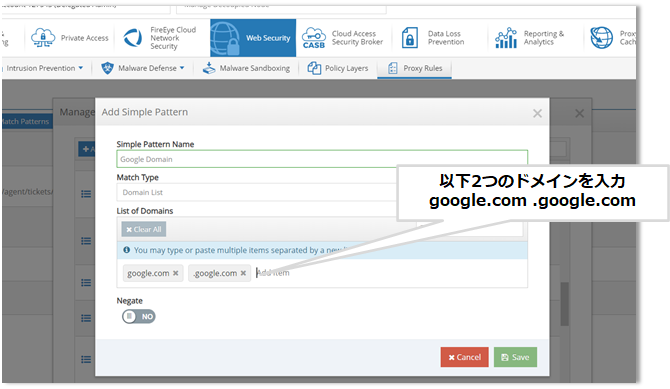The width and height of the screenshot is (670, 389).
Task: Open Cloud Access Security Broker
Action: [x=343, y=38]
